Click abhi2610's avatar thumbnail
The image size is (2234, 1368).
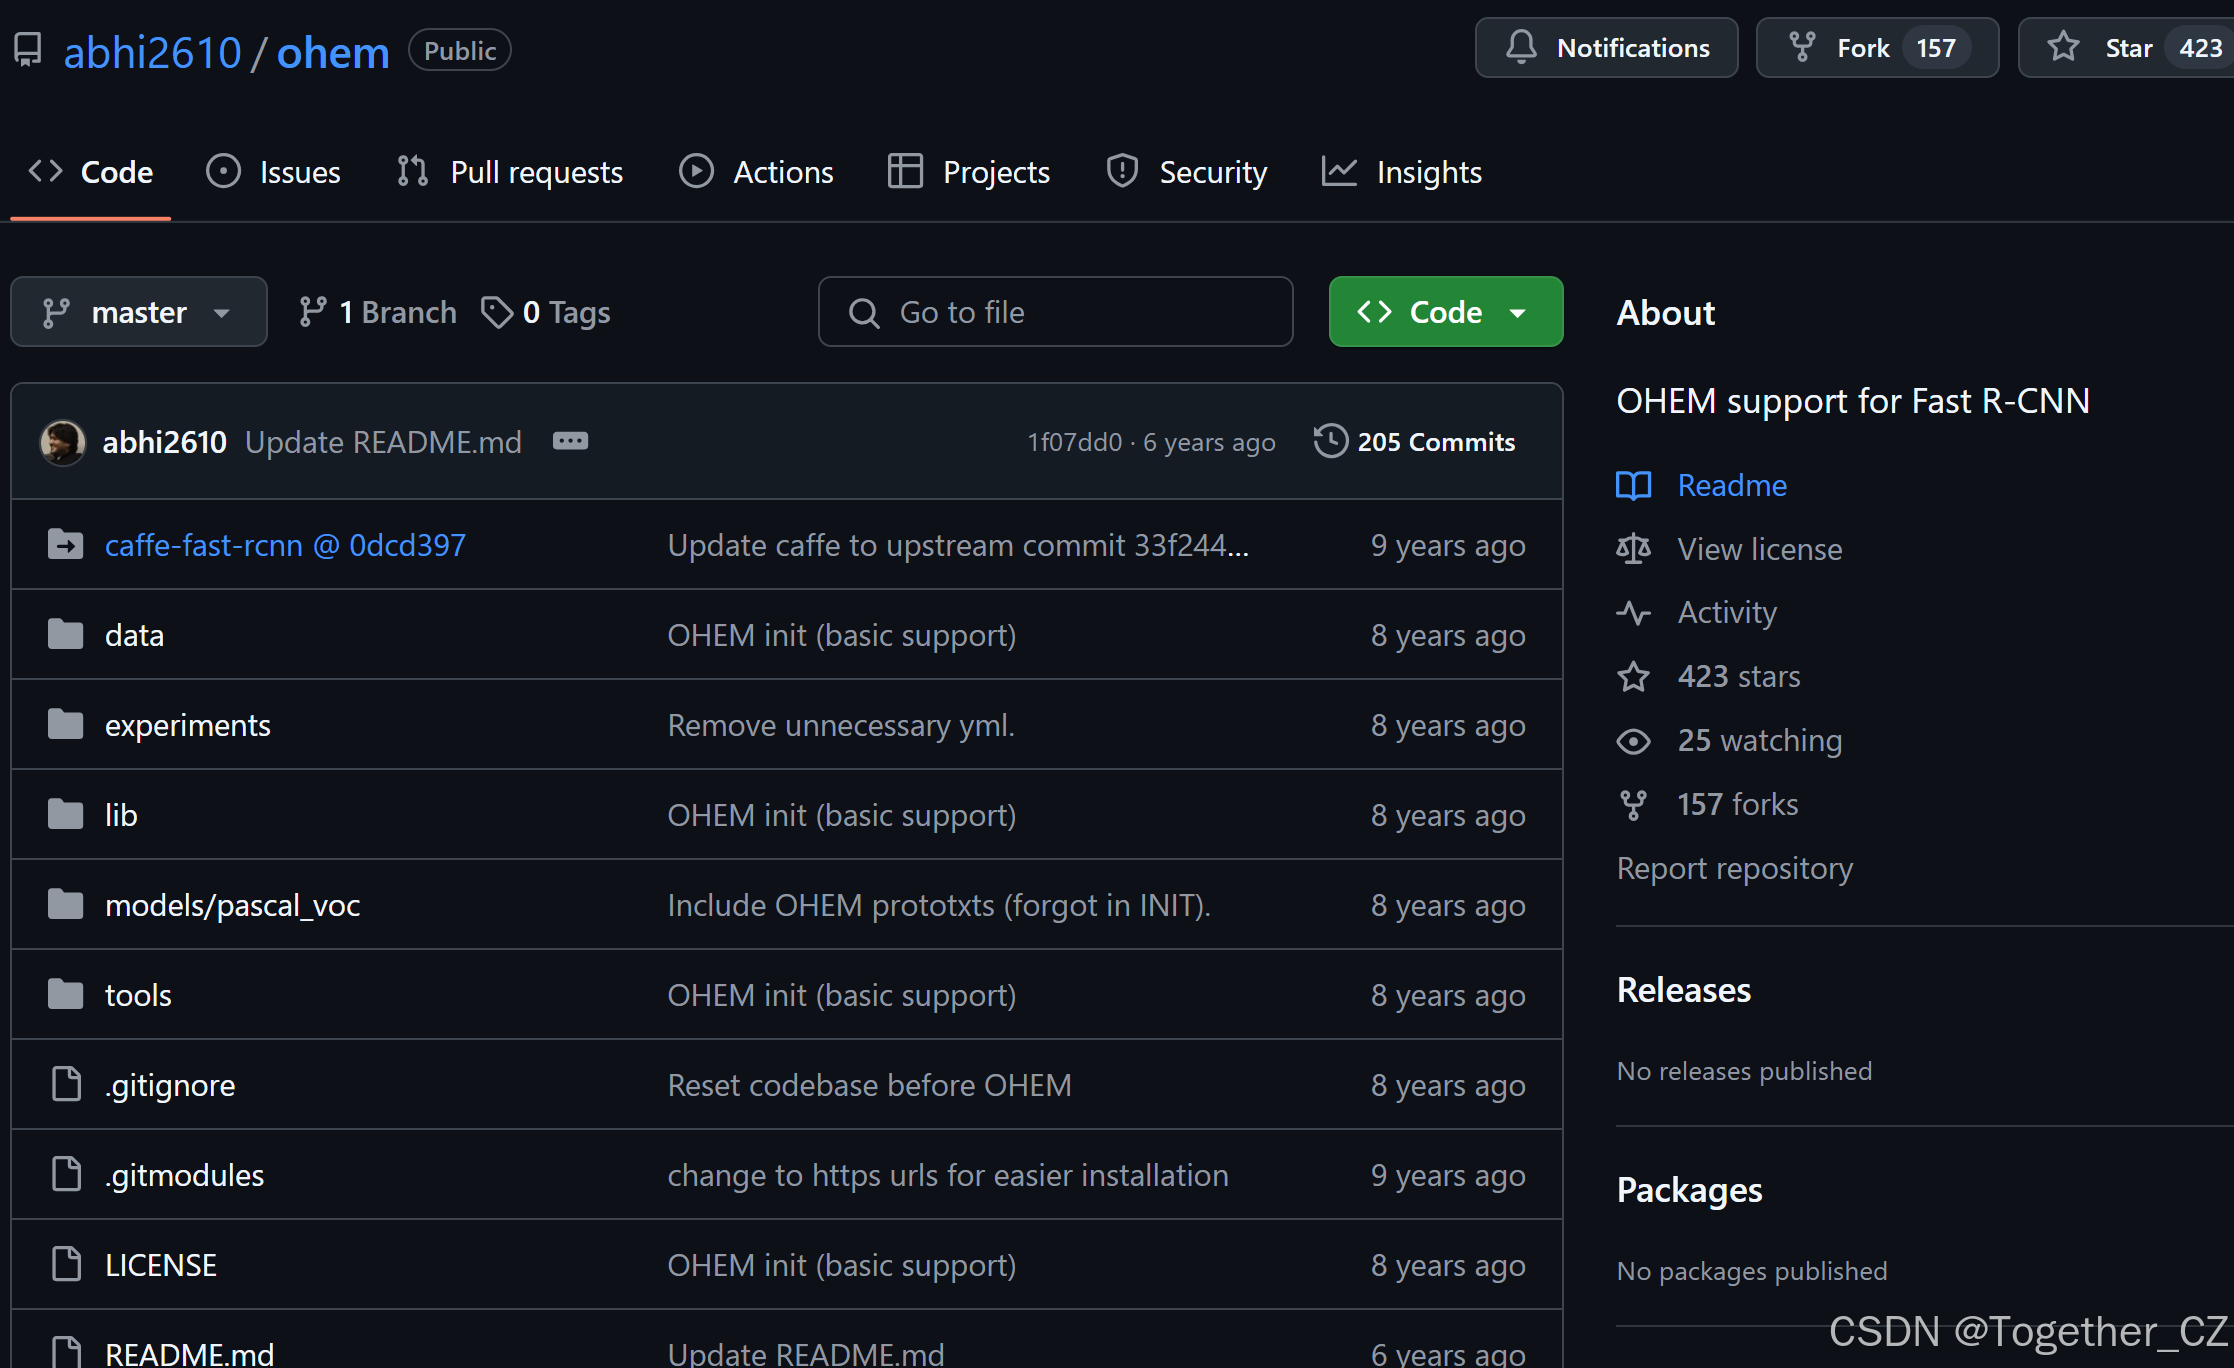click(x=62, y=441)
